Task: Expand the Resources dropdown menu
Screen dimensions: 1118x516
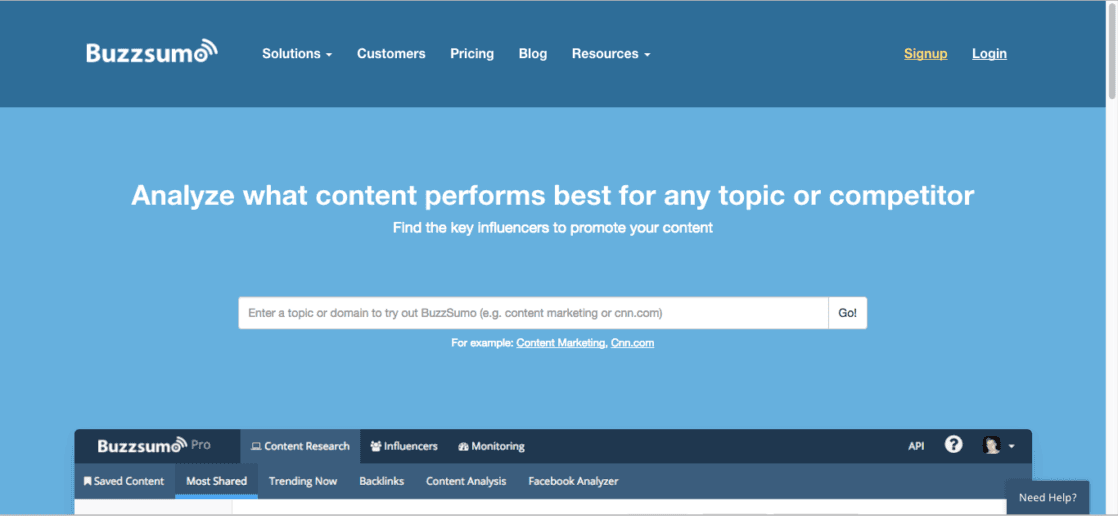Action: (x=611, y=53)
